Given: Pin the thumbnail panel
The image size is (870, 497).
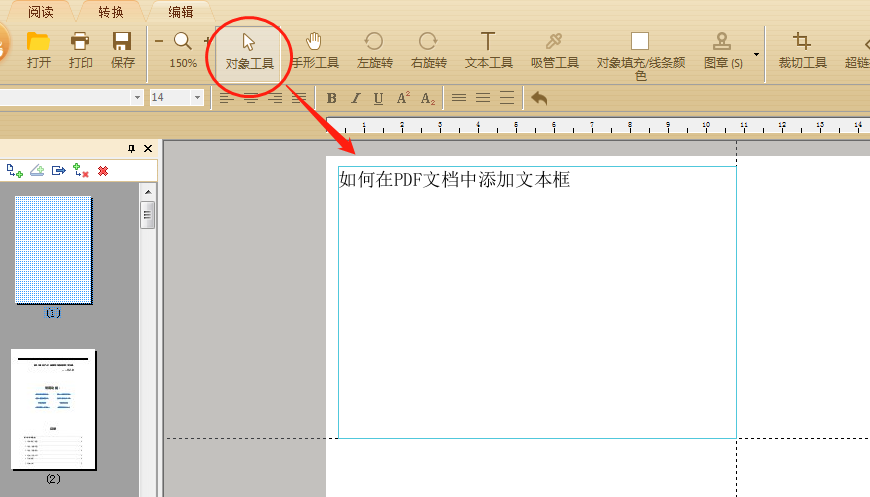Looking at the screenshot, I should coord(131,148).
